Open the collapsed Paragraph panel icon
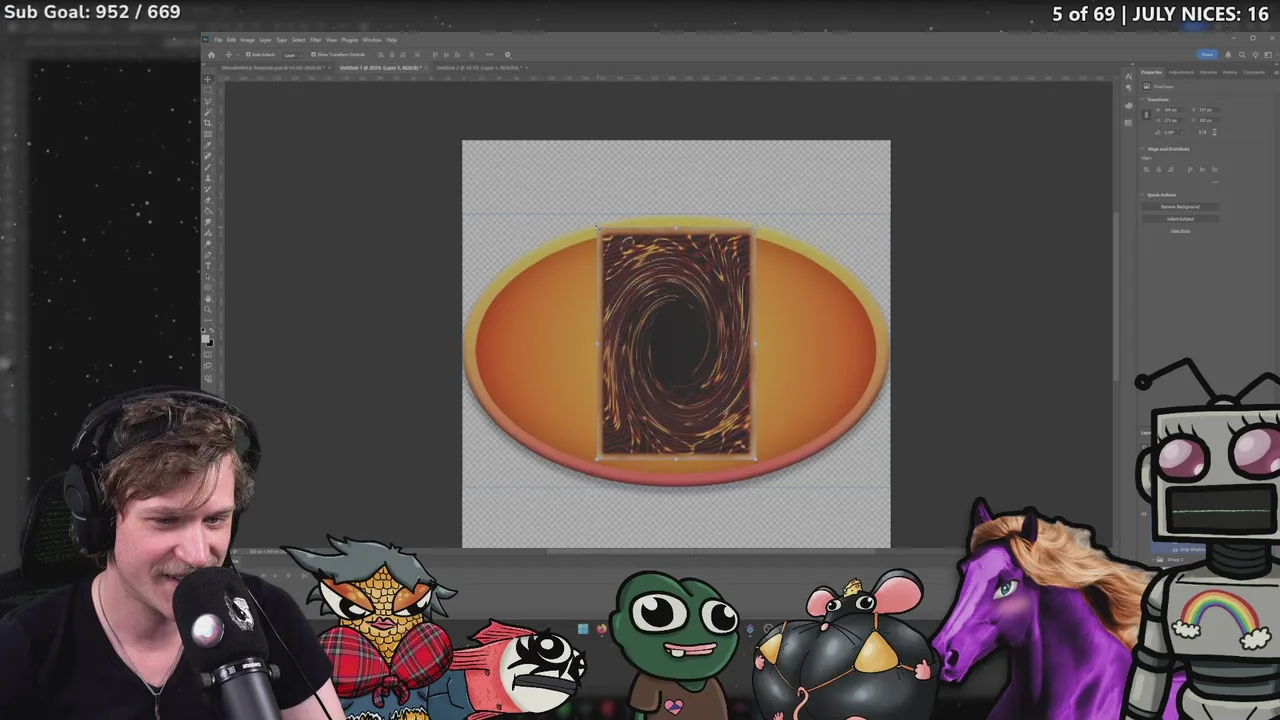This screenshot has width=1280, height=720. click(x=1129, y=88)
